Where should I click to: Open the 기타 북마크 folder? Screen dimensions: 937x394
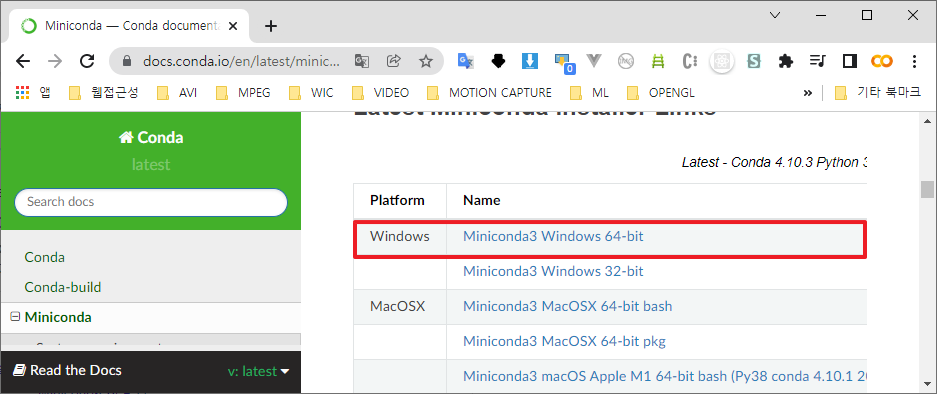877,93
